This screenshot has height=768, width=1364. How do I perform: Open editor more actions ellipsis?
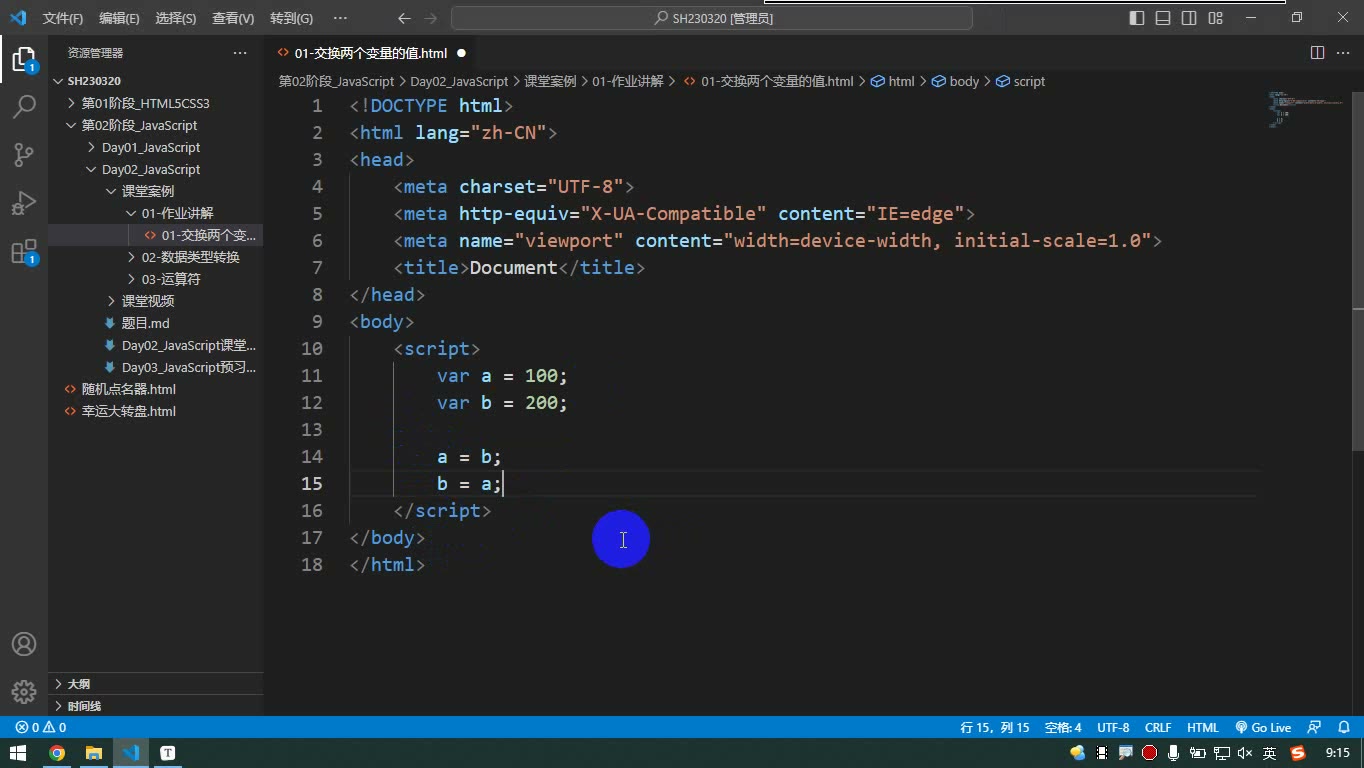click(x=1343, y=53)
